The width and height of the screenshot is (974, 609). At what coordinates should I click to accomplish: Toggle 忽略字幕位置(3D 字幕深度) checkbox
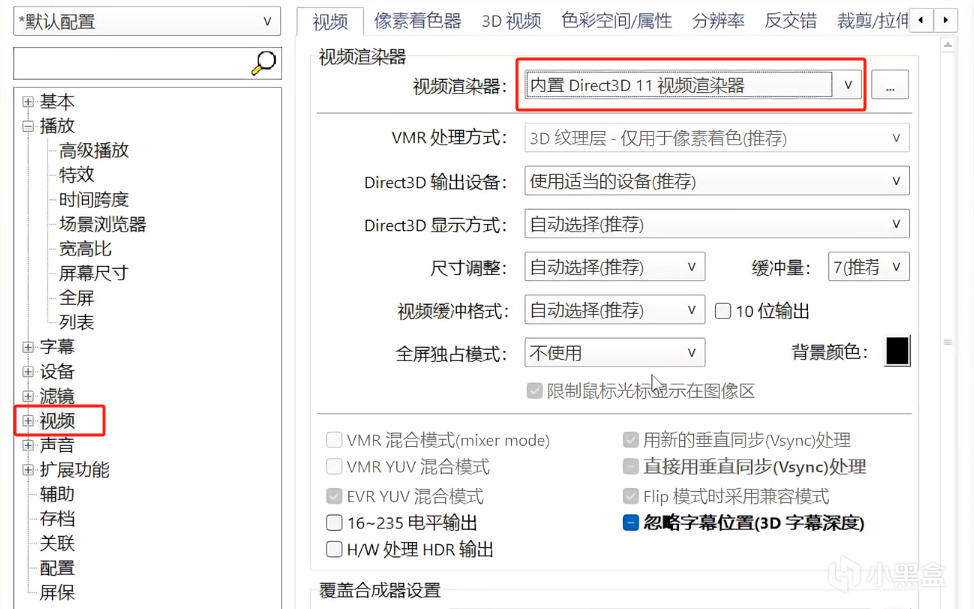(630, 523)
